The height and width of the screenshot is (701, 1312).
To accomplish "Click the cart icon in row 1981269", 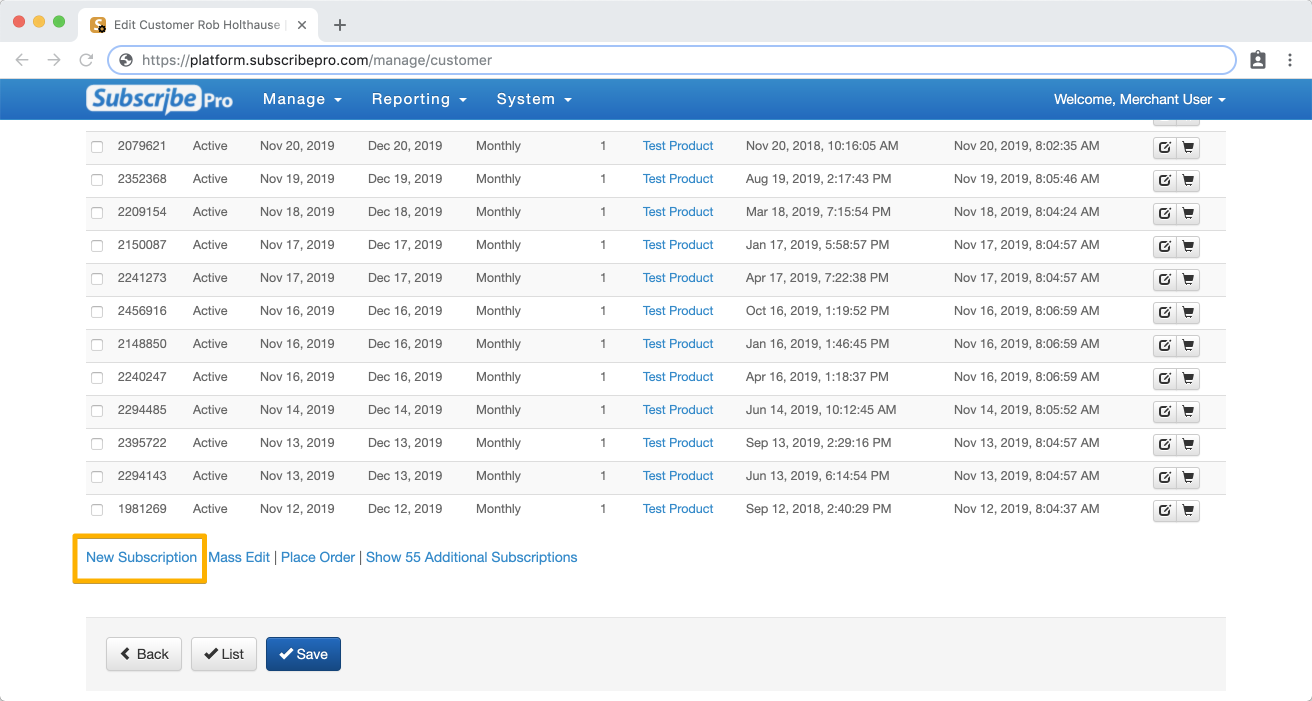I will tap(1188, 511).
